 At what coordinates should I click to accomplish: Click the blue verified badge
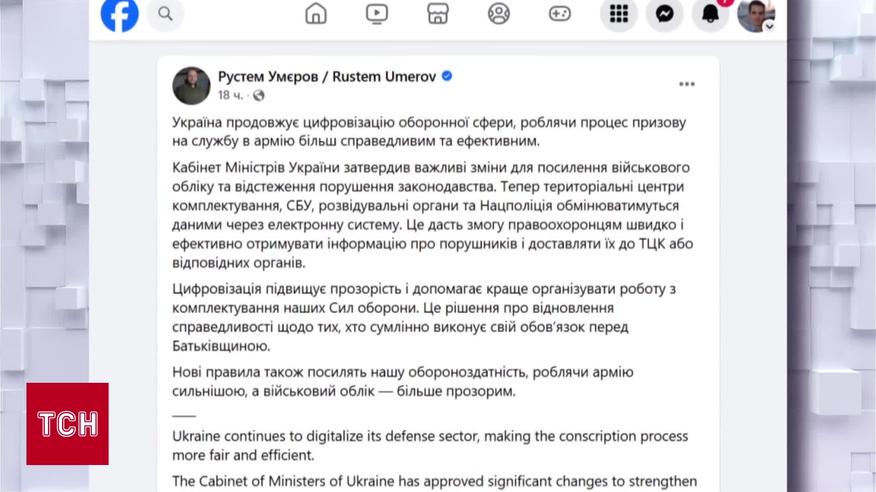[447, 76]
